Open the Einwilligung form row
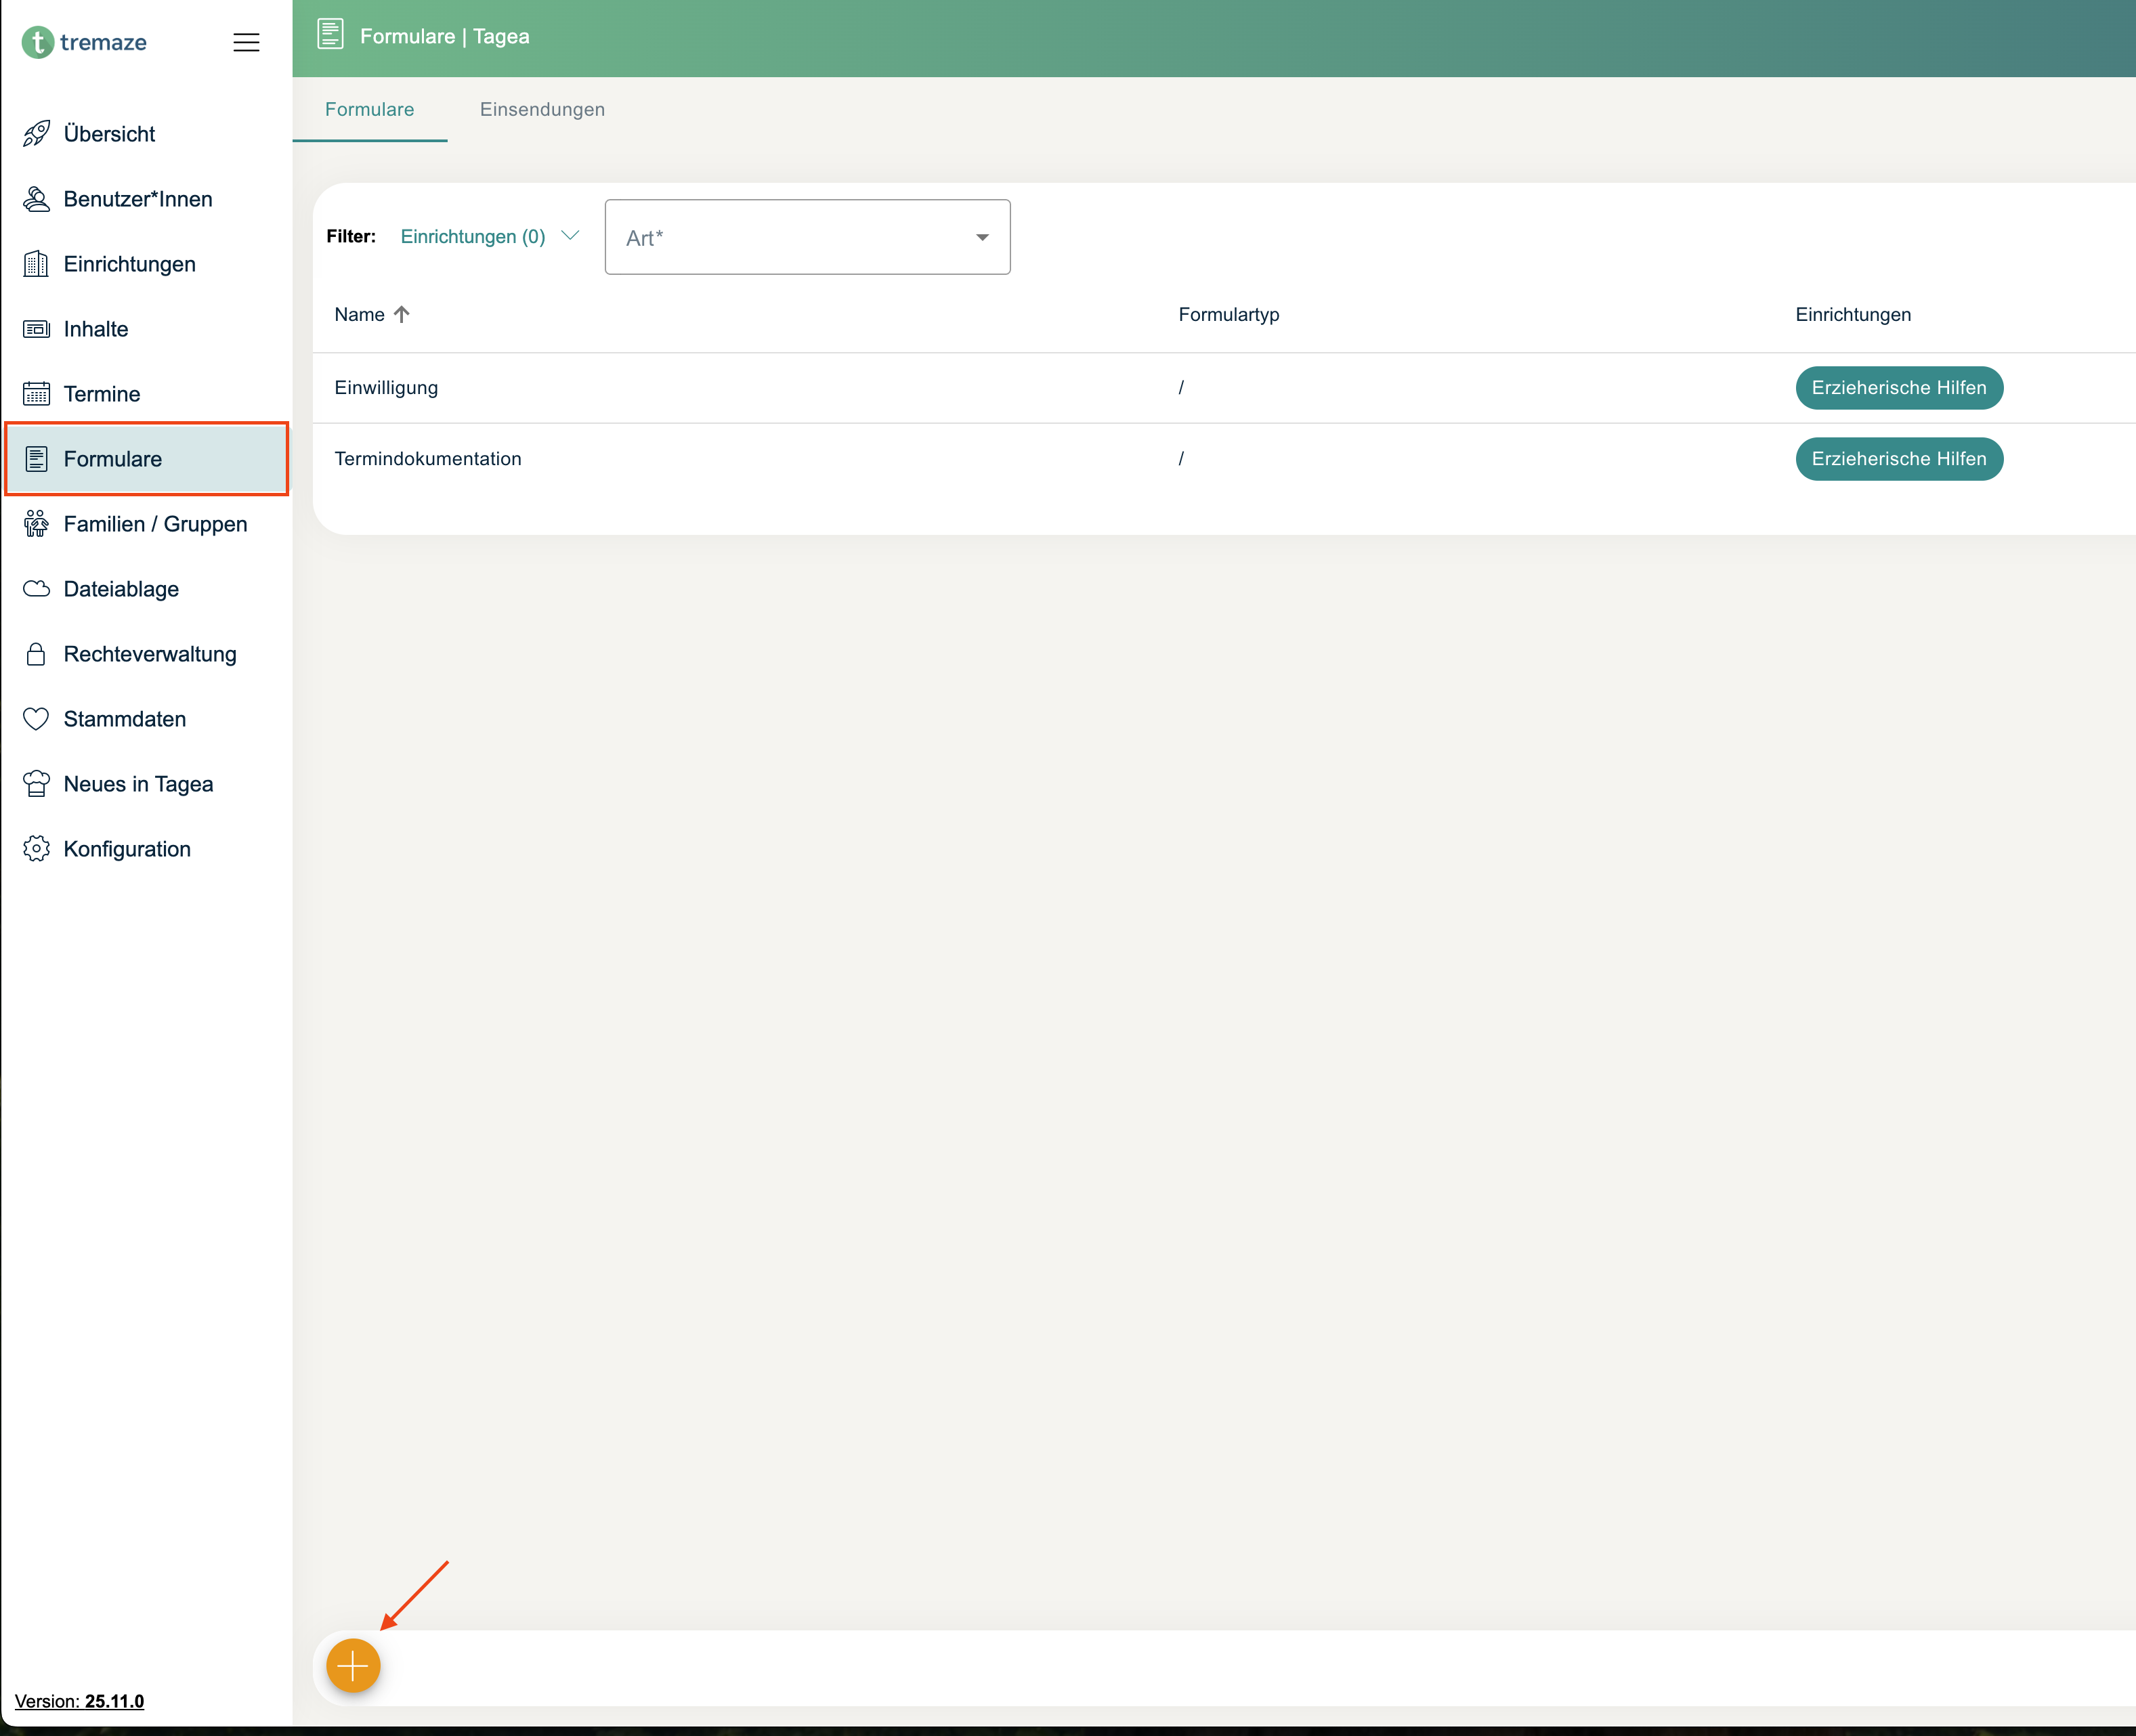Screen dimensions: 2136x1736 coord(386,388)
